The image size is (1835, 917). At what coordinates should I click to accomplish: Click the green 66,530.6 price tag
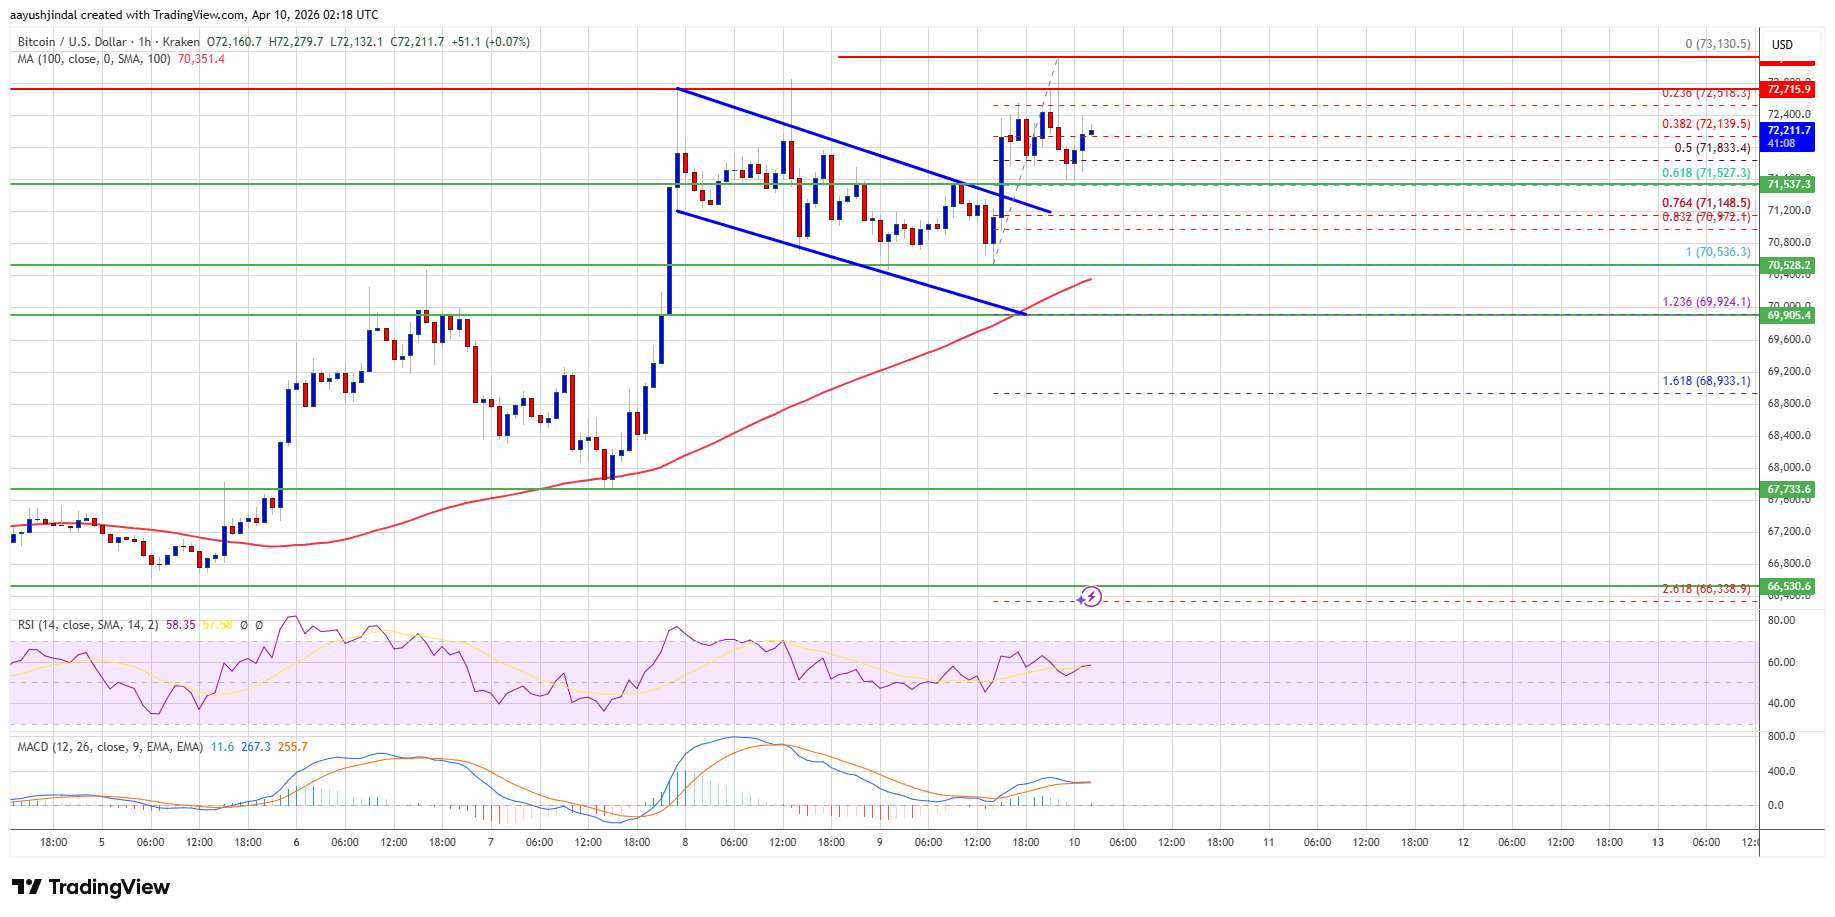coord(1788,586)
